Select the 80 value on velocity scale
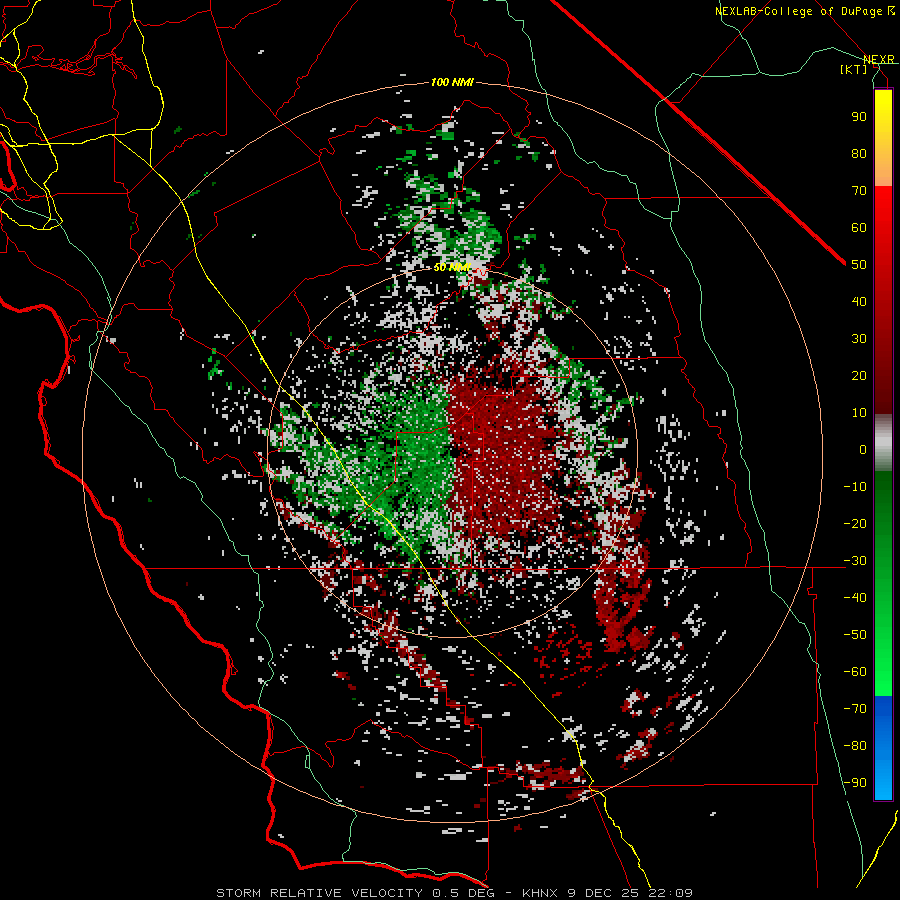900x900 pixels. pos(859,153)
